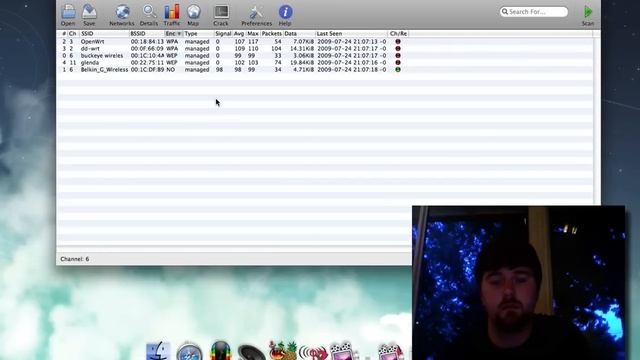
Task: Sort by the Enc column dropdown arrow
Action: tap(179, 33)
